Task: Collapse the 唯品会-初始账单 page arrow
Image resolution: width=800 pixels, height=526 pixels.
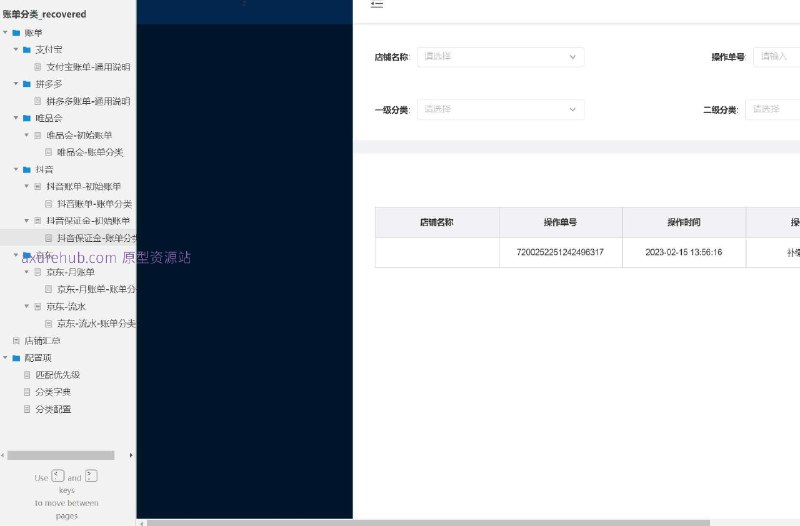Action: coord(27,135)
